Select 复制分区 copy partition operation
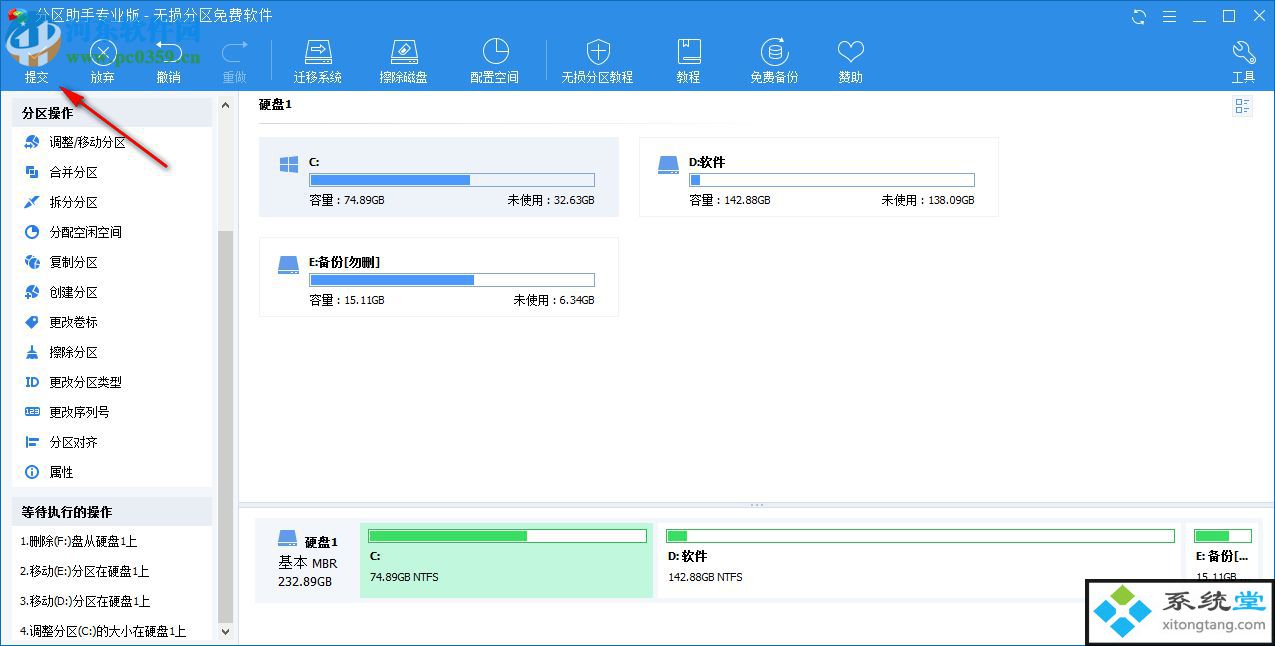This screenshot has width=1275, height=646. (x=112, y=262)
